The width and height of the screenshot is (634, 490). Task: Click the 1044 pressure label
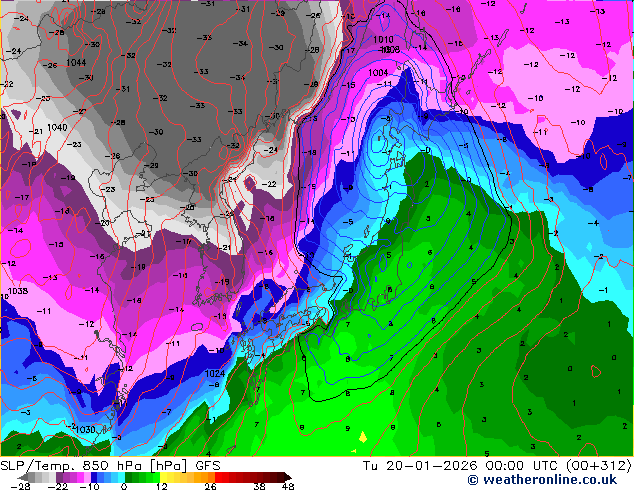(x=76, y=62)
